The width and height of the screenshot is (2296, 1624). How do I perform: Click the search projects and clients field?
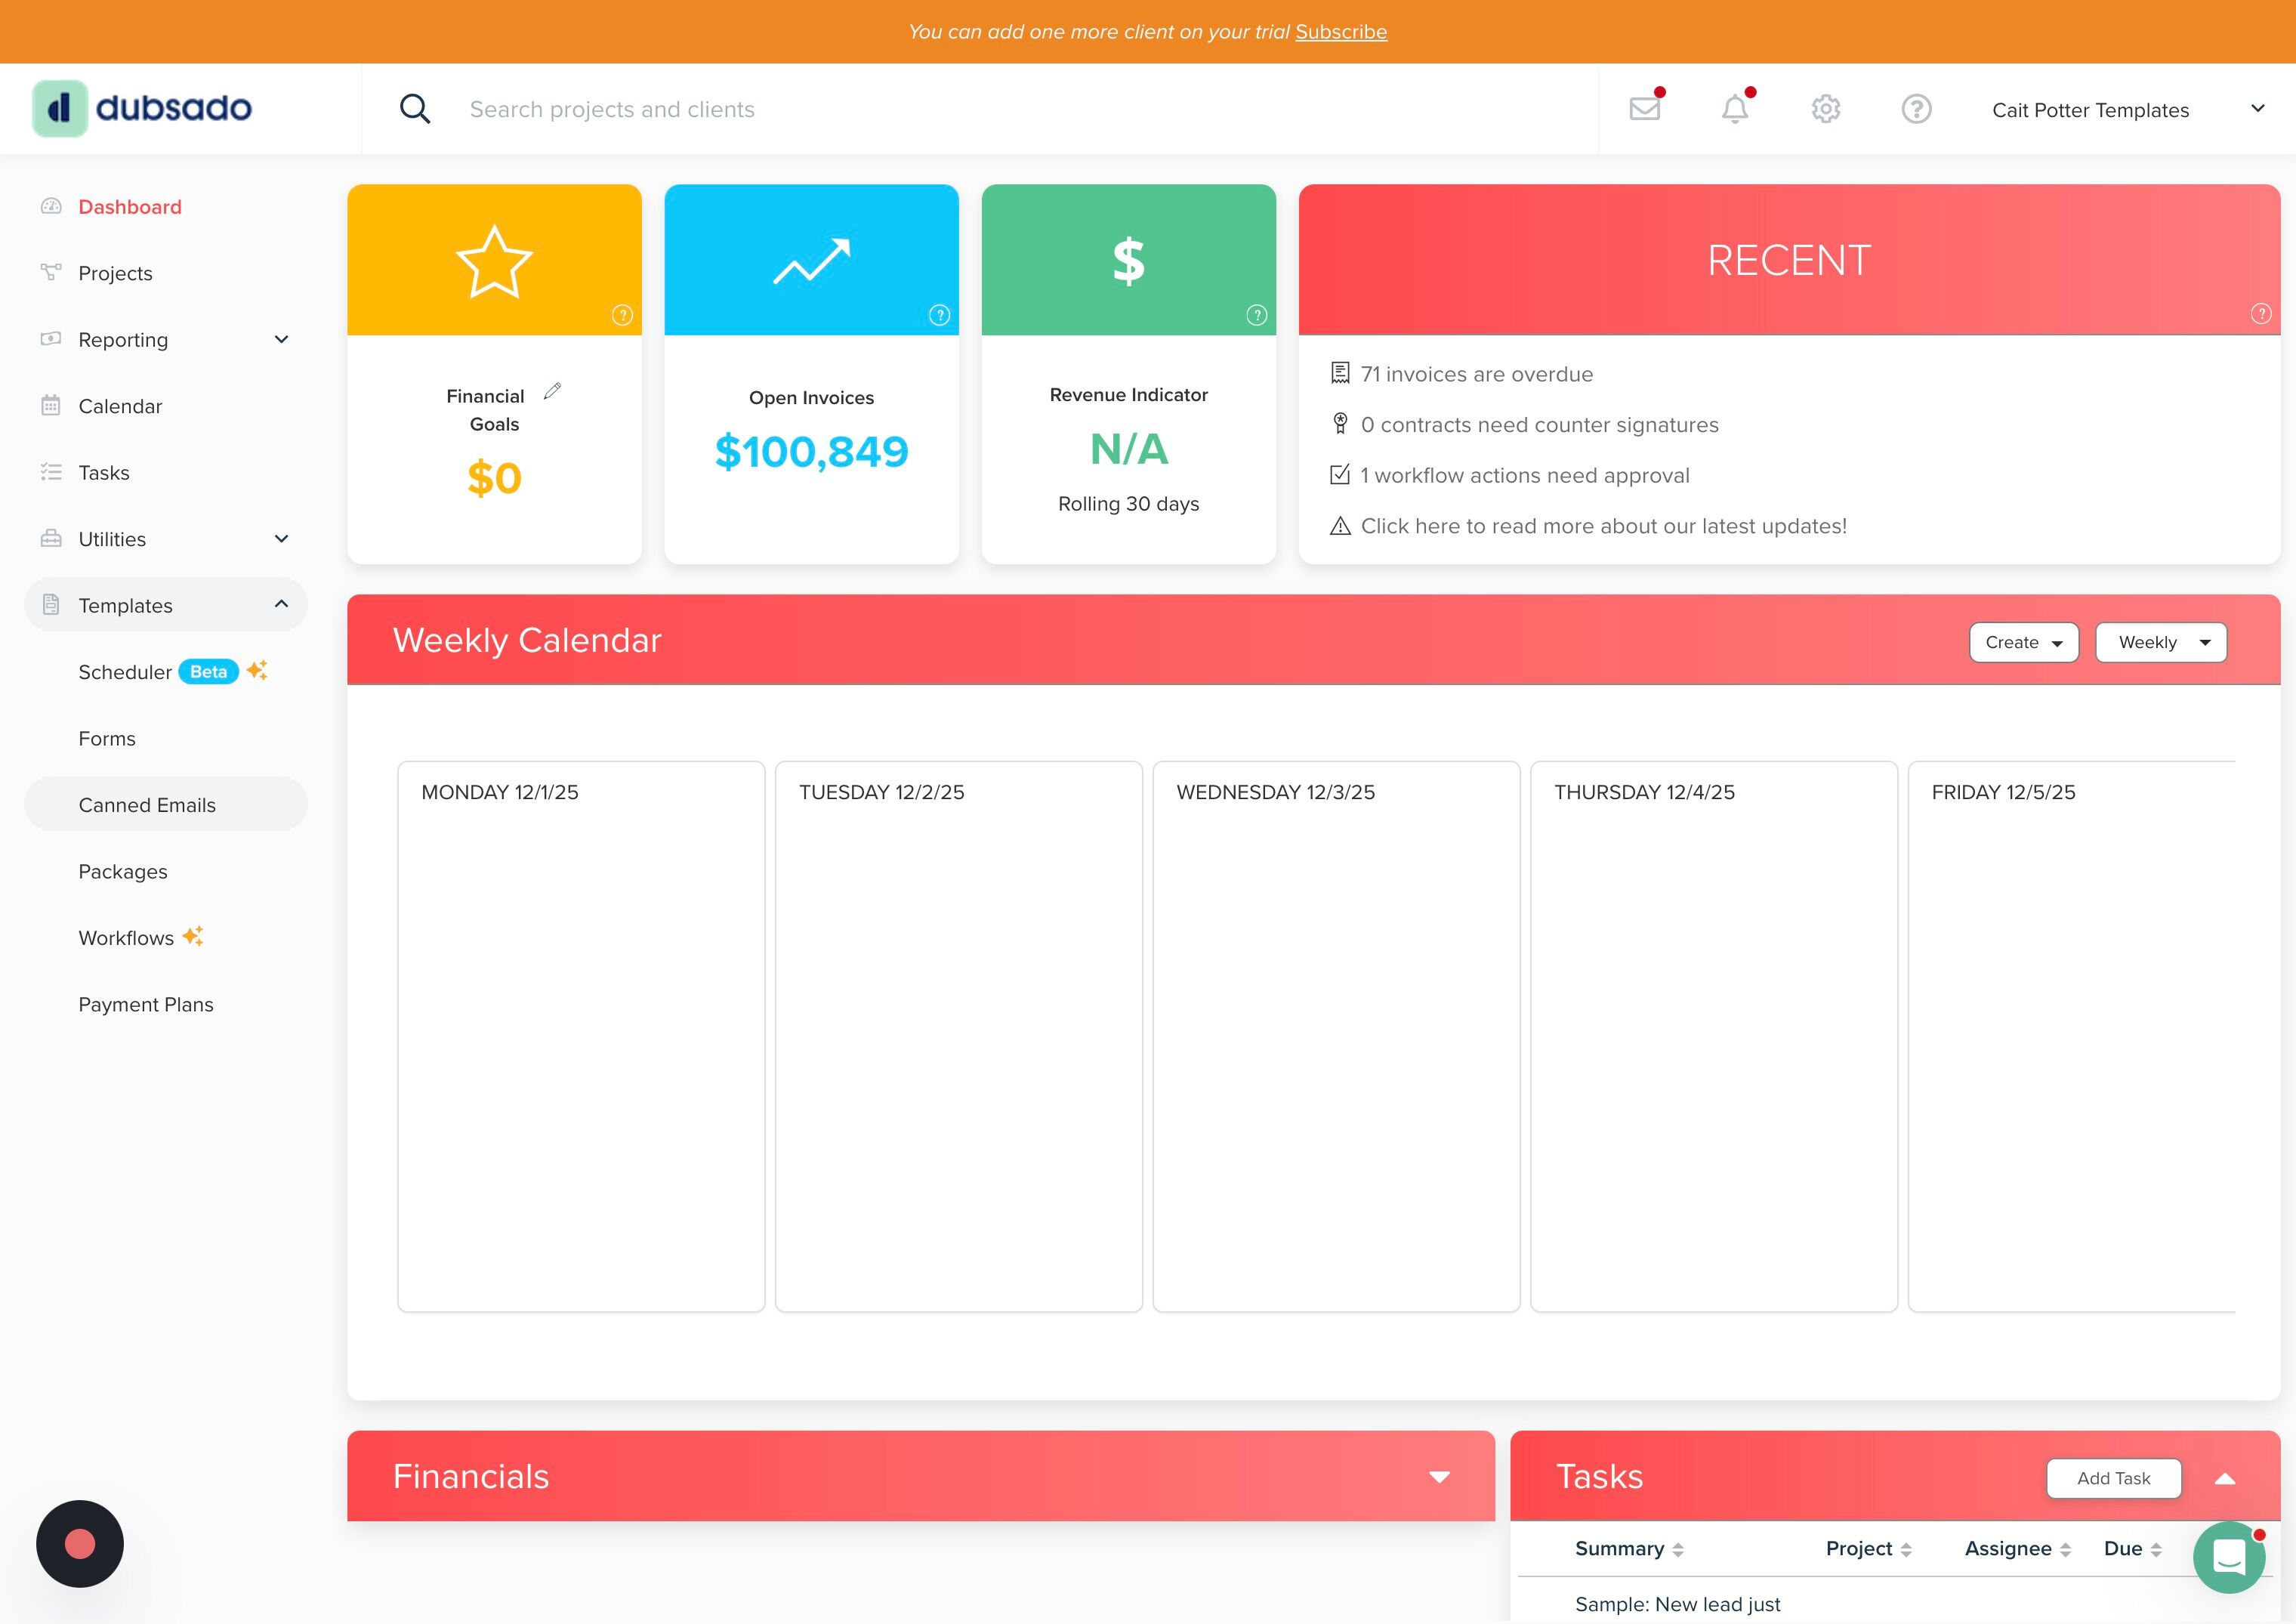[612, 109]
